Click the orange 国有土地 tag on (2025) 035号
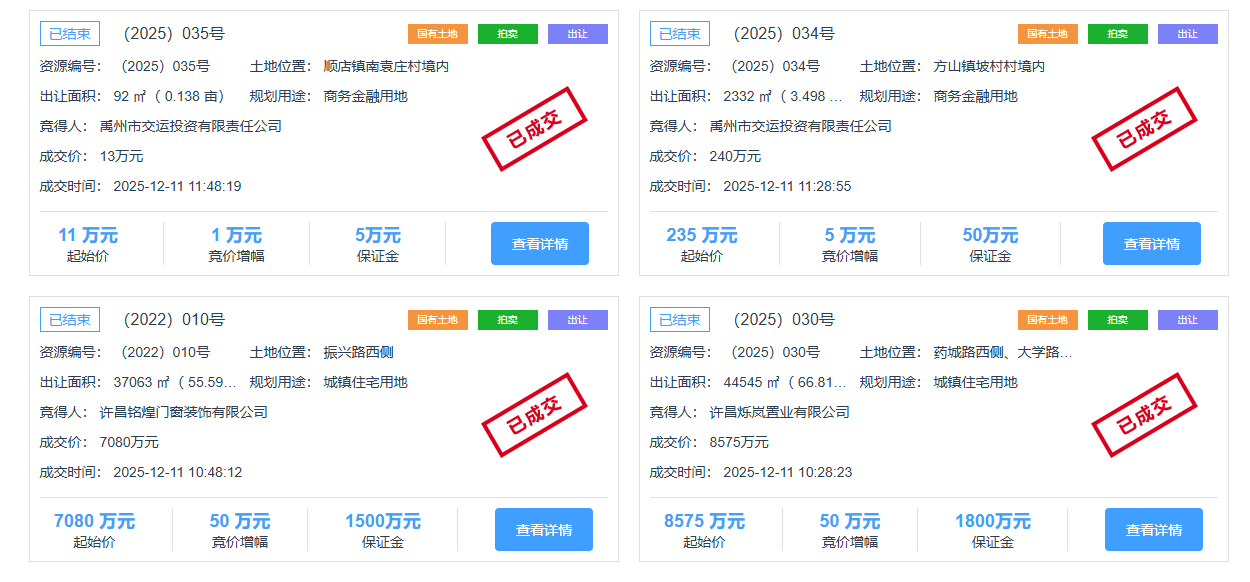The image size is (1250, 582). coord(437,34)
